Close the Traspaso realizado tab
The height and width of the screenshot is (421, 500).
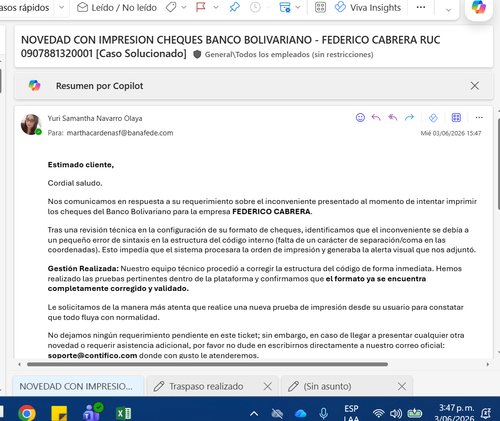coord(267,386)
